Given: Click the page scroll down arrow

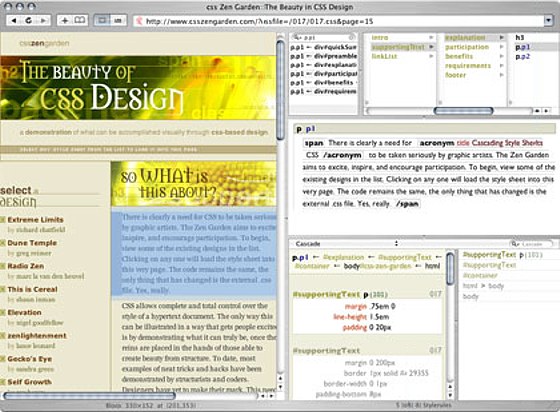Looking at the screenshot, I should pyautogui.click(x=281, y=387).
